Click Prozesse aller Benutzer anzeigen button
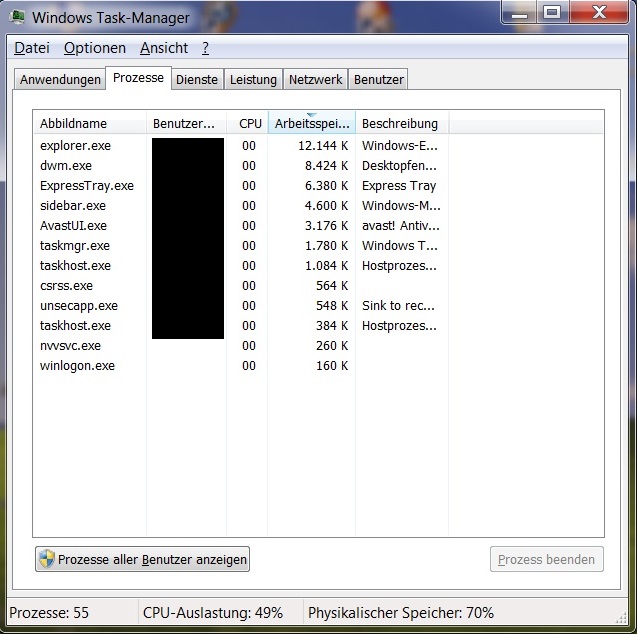638x634 pixels. 142,559
